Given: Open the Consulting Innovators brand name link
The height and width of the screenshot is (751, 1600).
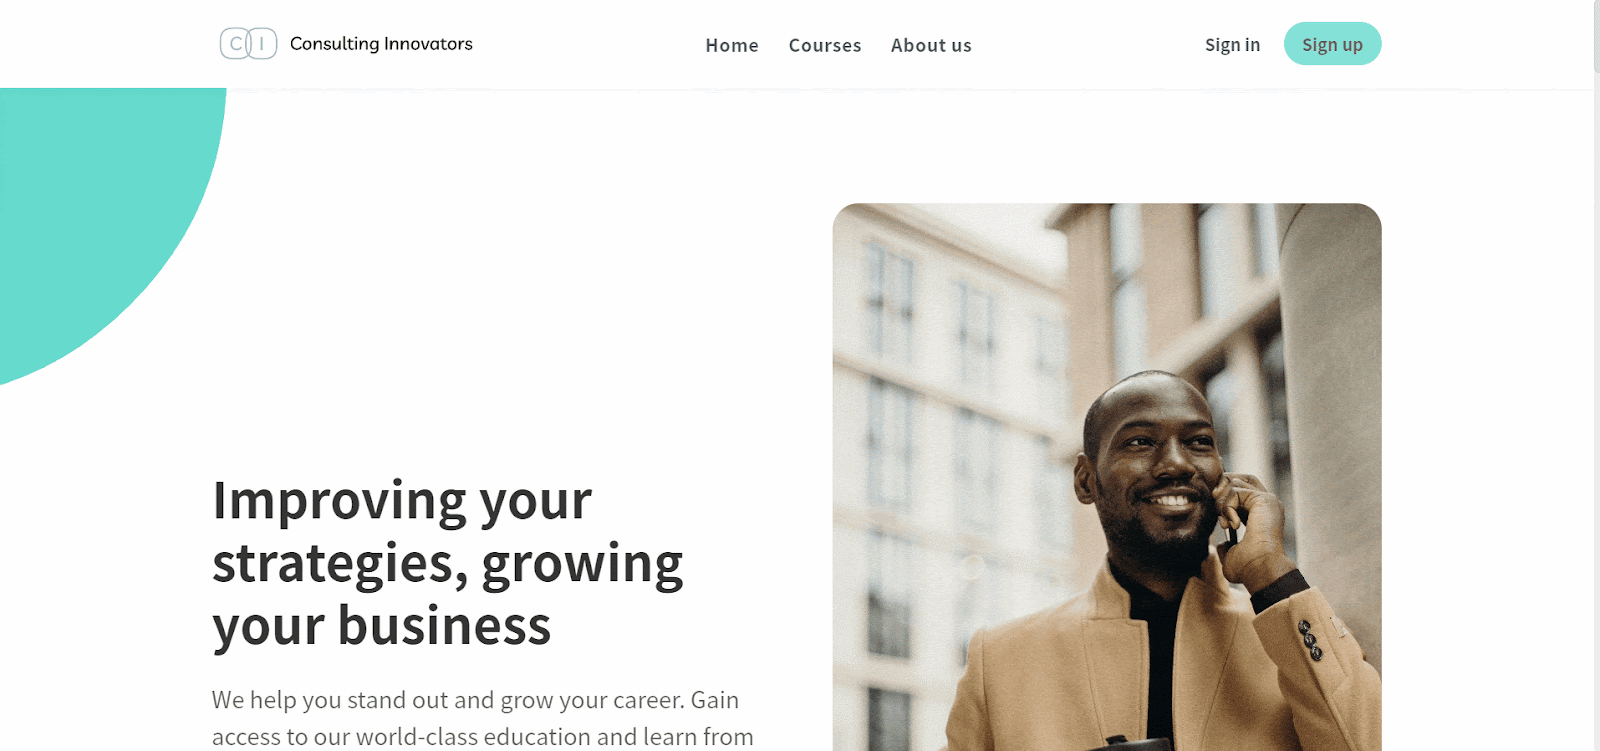Looking at the screenshot, I should click(381, 44).
